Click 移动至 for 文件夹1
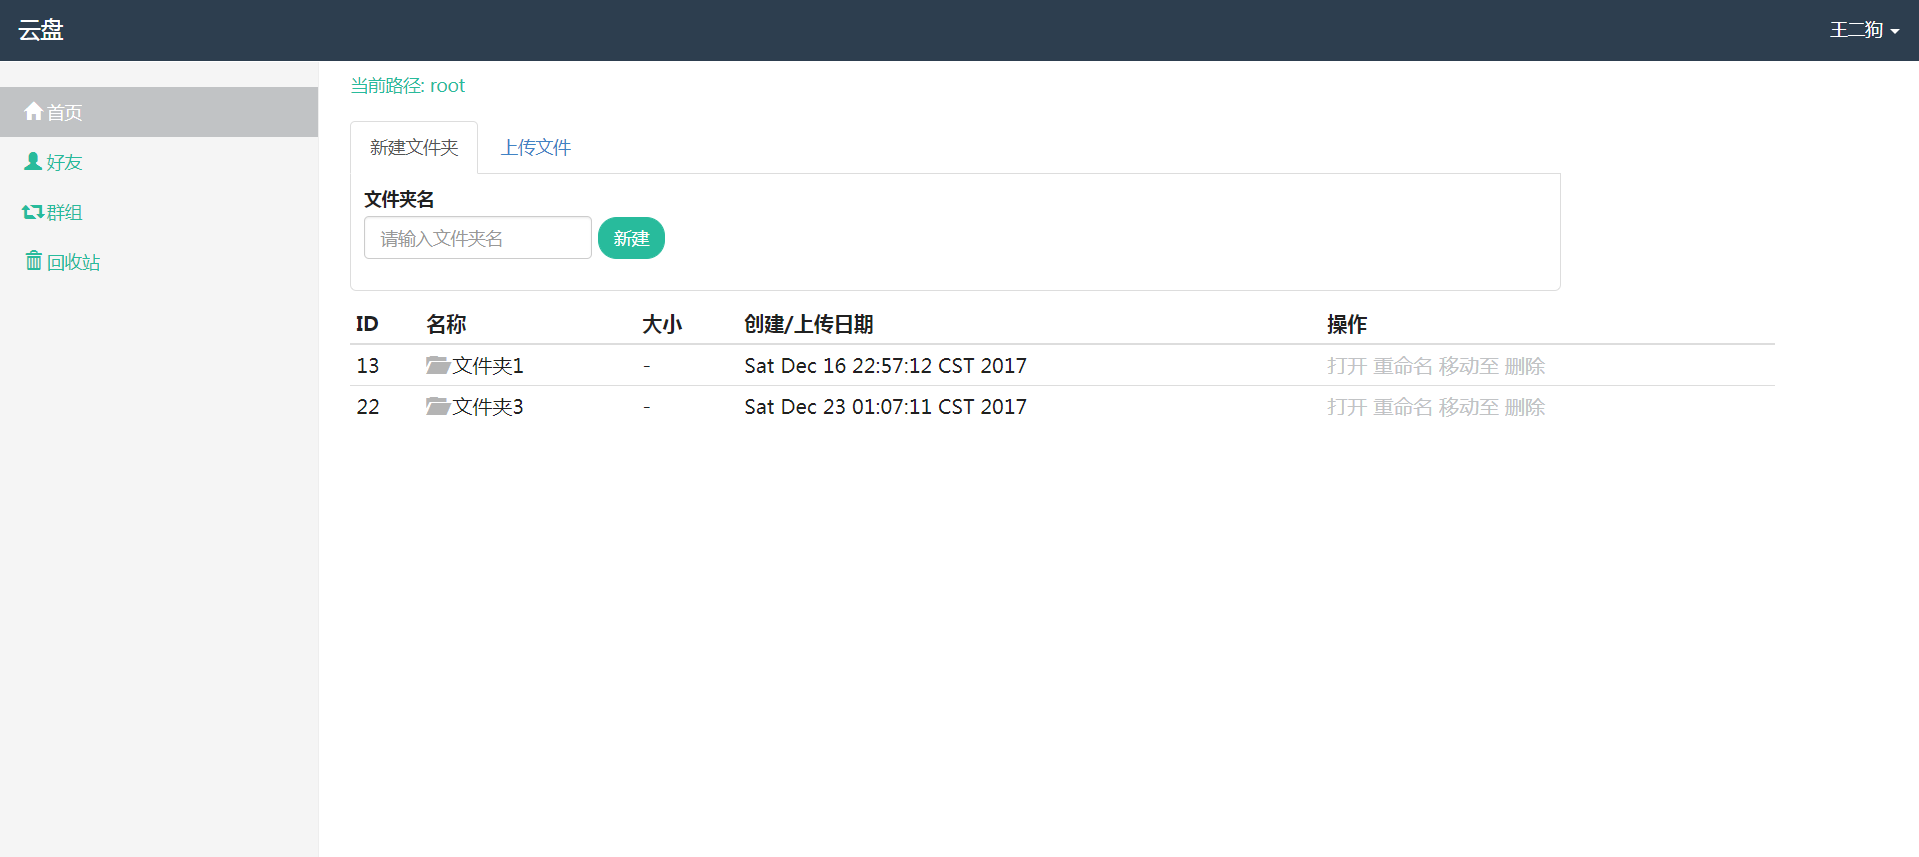Image resolution: width=1919 pixels, height=857 pixels. click(x=1468, y=366)
